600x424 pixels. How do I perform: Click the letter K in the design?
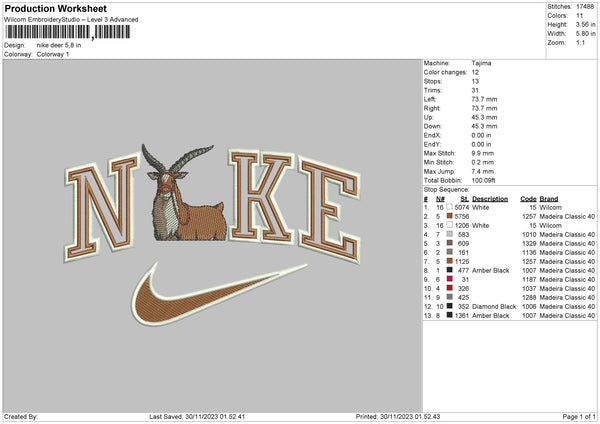click(261, 196)
